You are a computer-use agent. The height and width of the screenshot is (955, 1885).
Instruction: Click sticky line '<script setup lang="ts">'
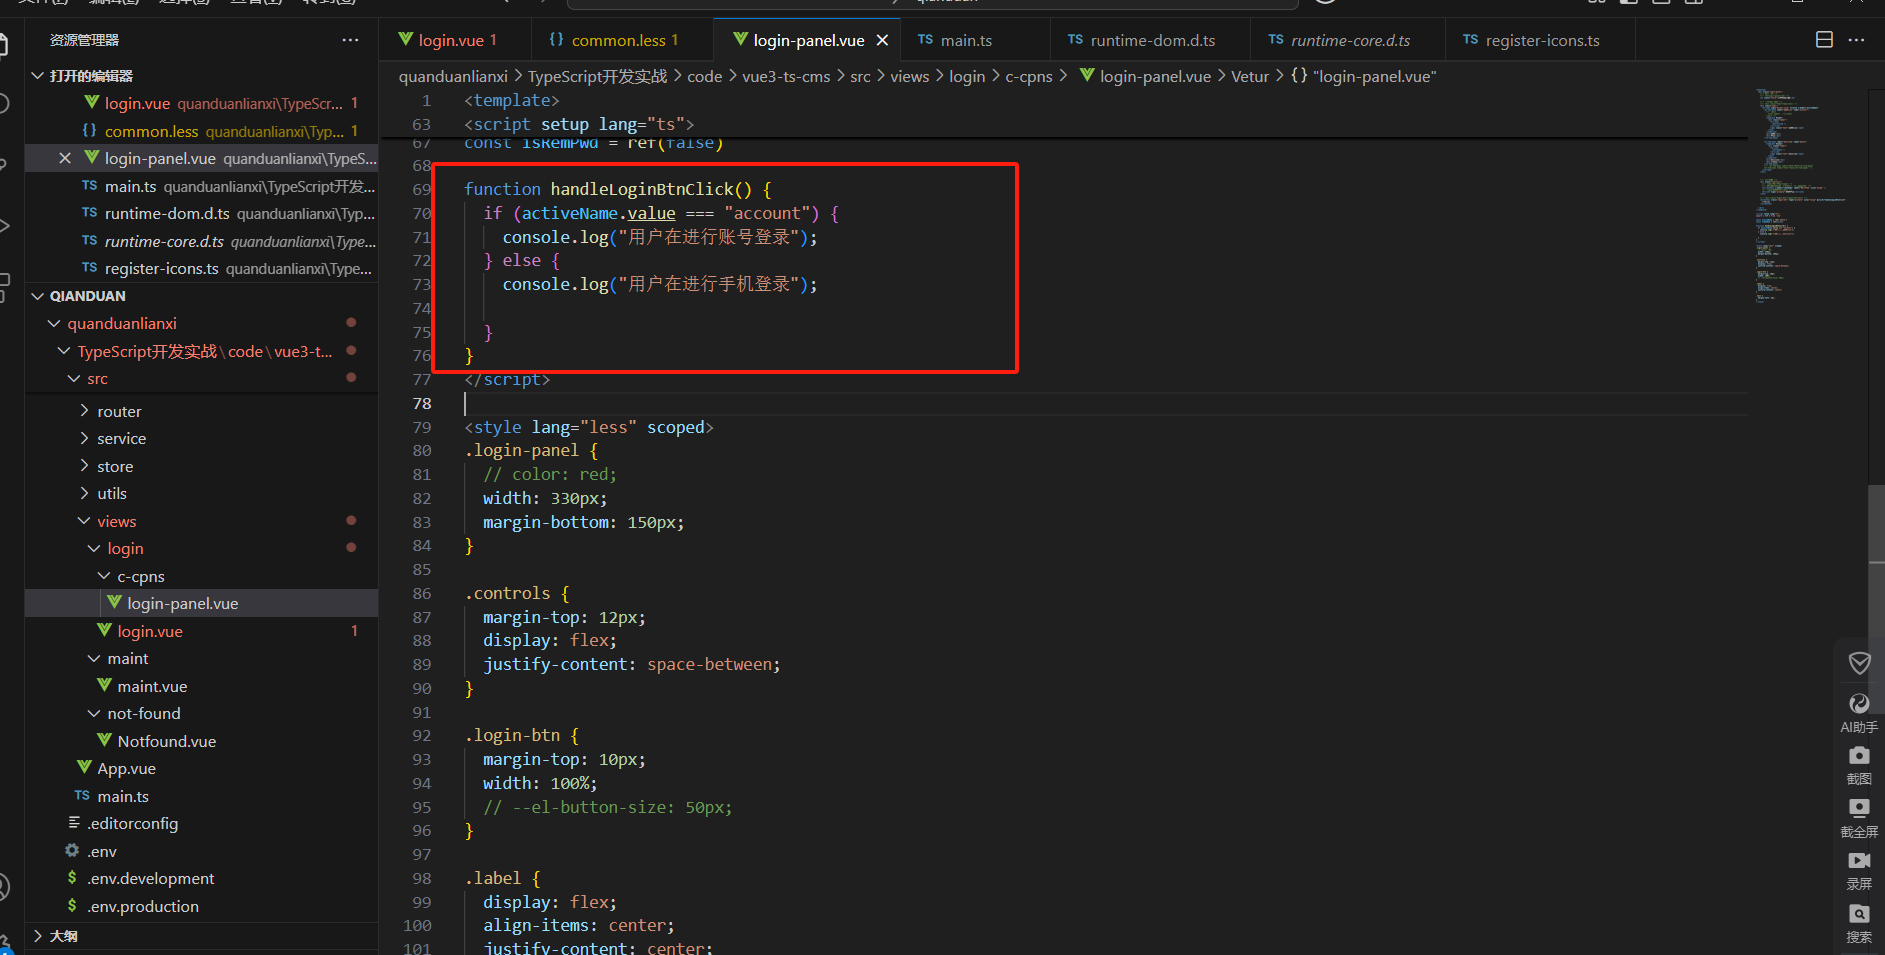(579, 124)
